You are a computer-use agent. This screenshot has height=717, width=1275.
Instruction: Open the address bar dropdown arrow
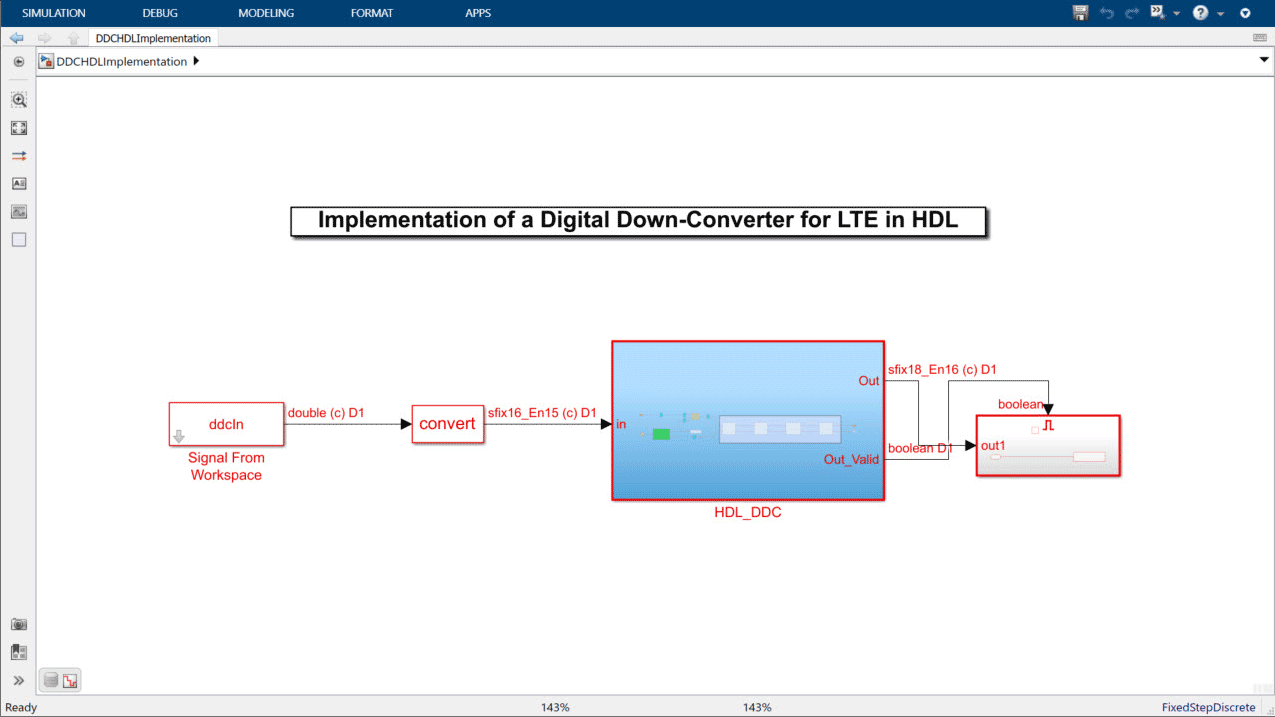point(1264,61)
